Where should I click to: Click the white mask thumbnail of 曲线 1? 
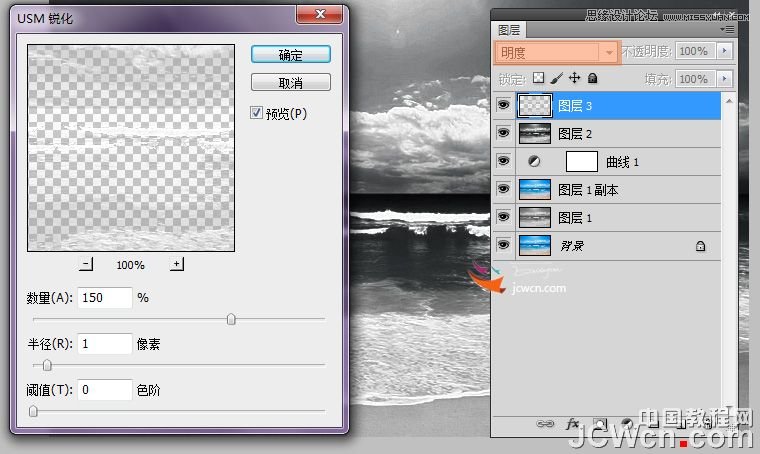(582, 161)
